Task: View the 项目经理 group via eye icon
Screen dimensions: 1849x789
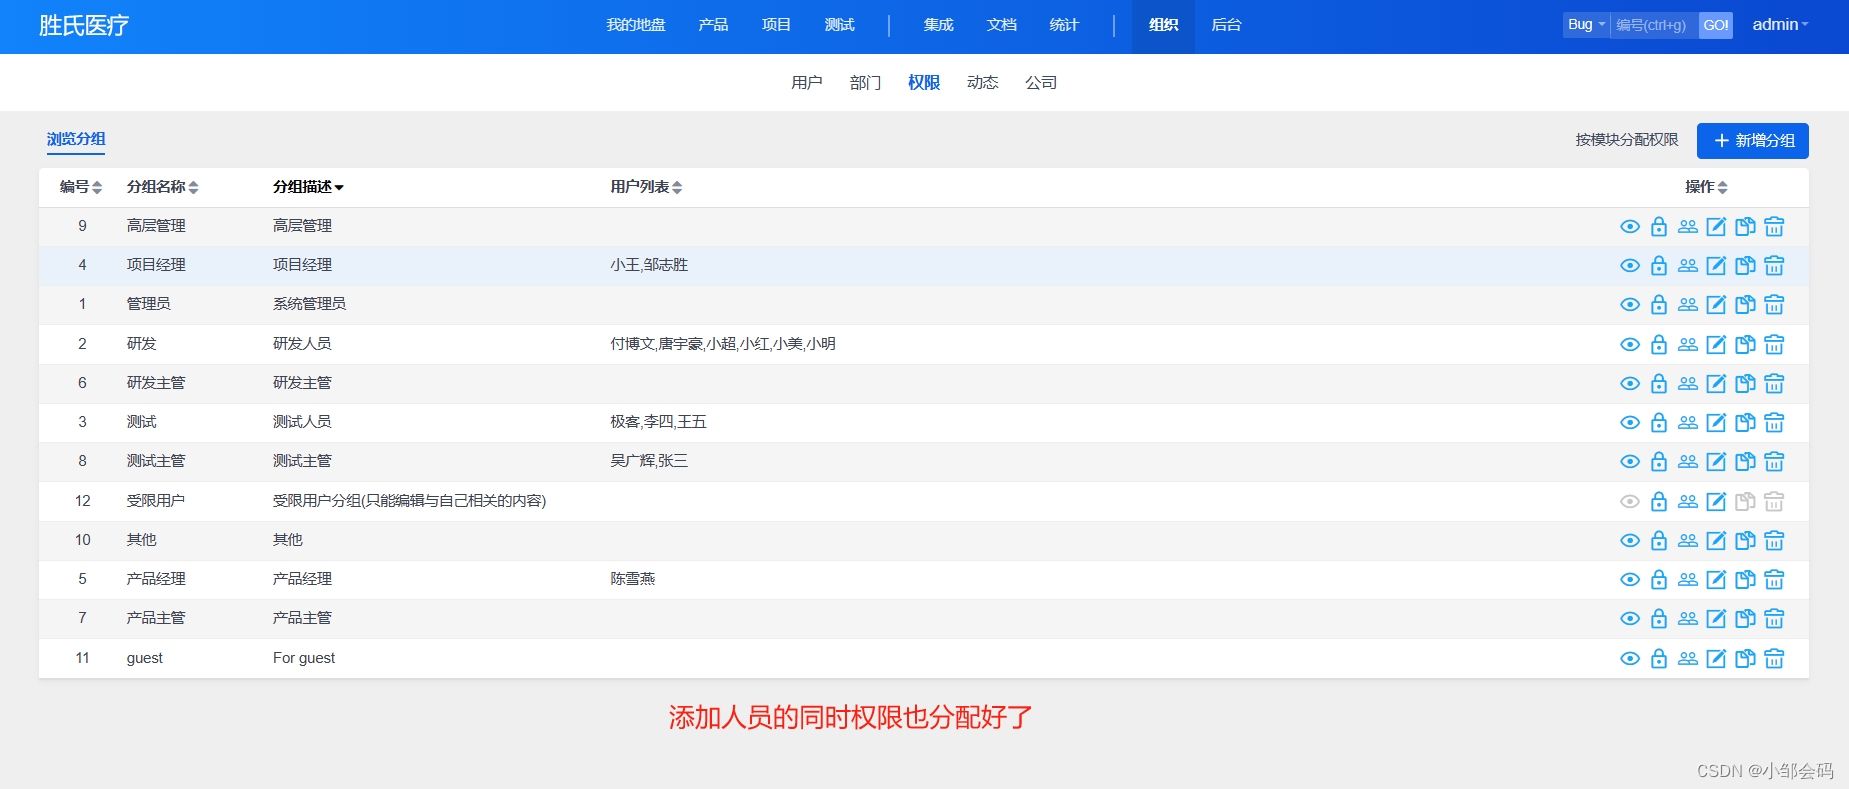Action: (x=1630, y=266)
